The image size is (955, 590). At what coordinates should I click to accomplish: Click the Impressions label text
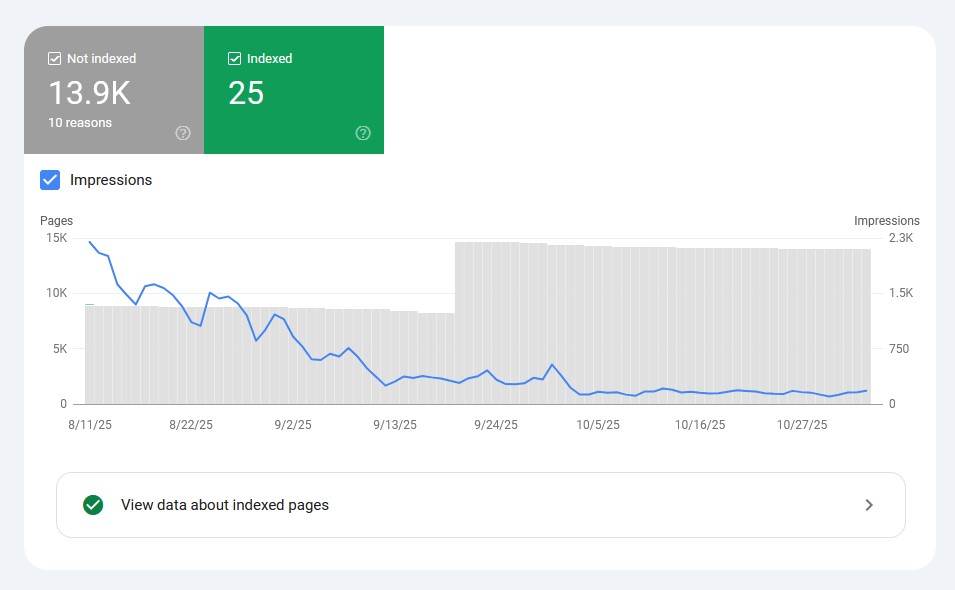[x=111, y=180]
